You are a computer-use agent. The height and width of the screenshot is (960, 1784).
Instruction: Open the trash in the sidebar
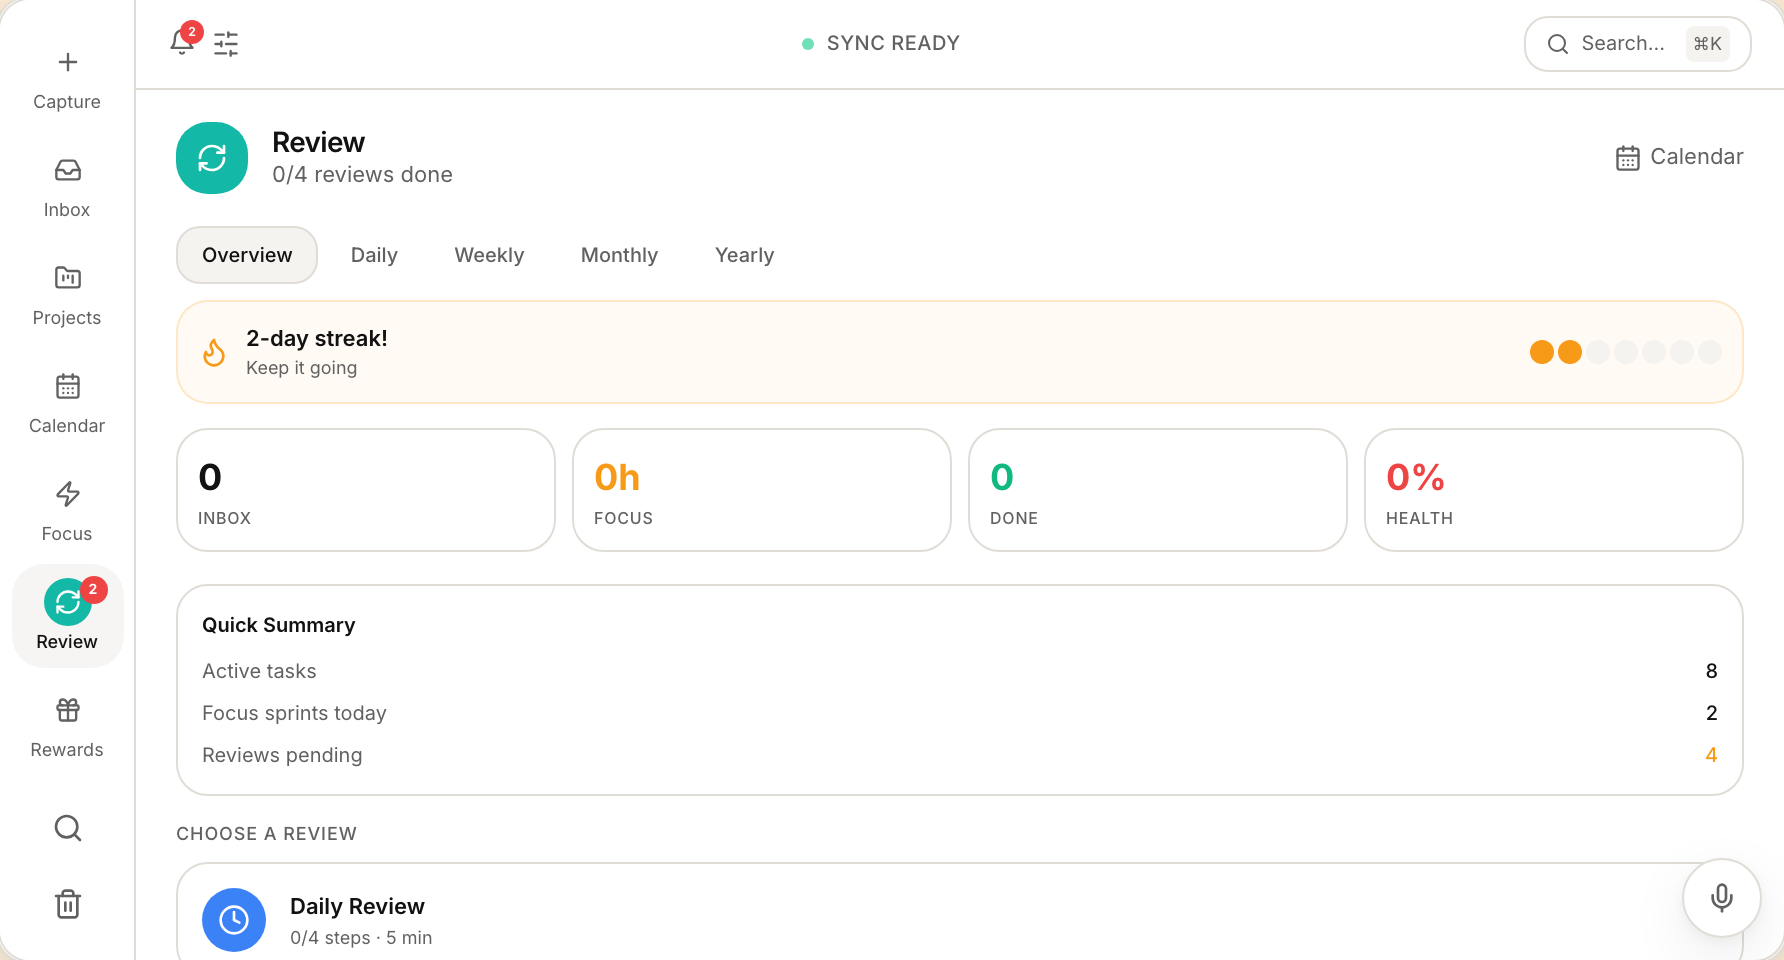point(67,903)
